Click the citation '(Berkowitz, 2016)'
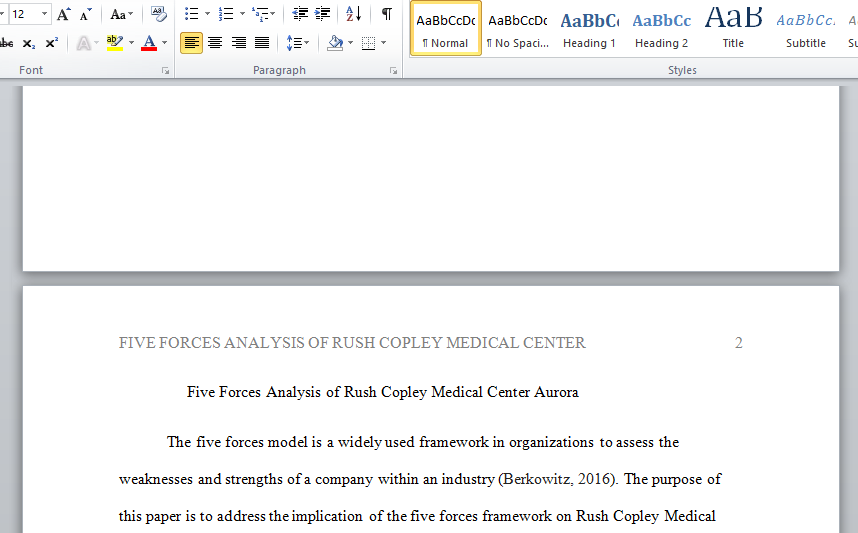This screenshot has width=858, height=533. (x=558, y=479)
